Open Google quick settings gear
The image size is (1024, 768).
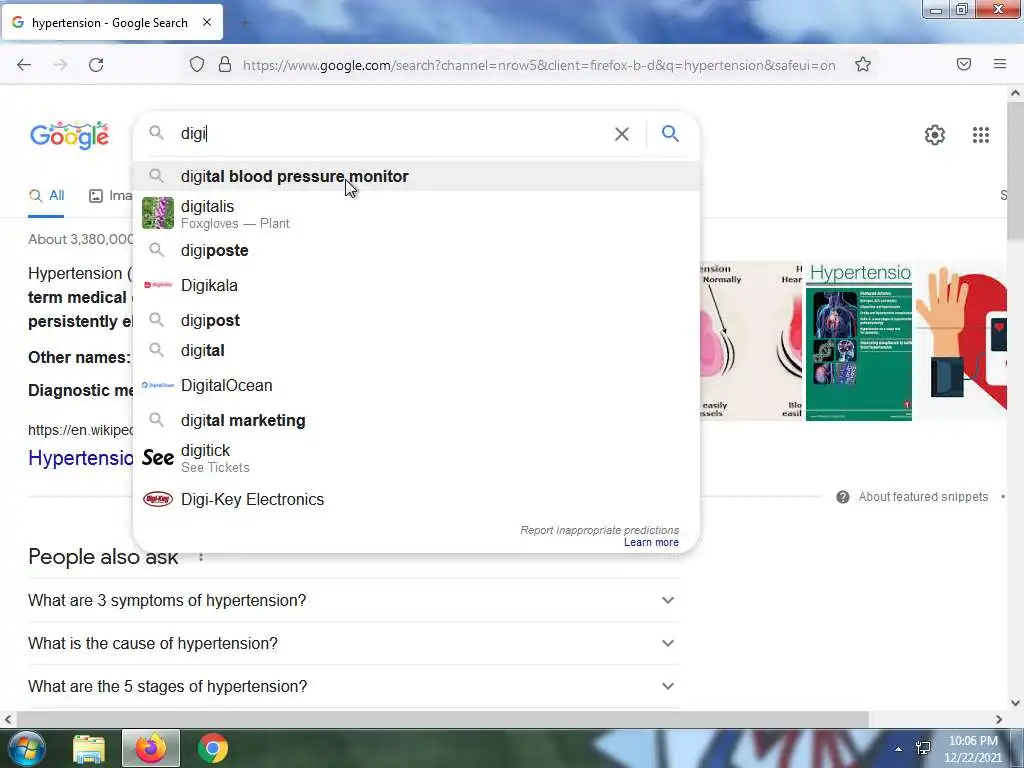click(x=935, y=135)
